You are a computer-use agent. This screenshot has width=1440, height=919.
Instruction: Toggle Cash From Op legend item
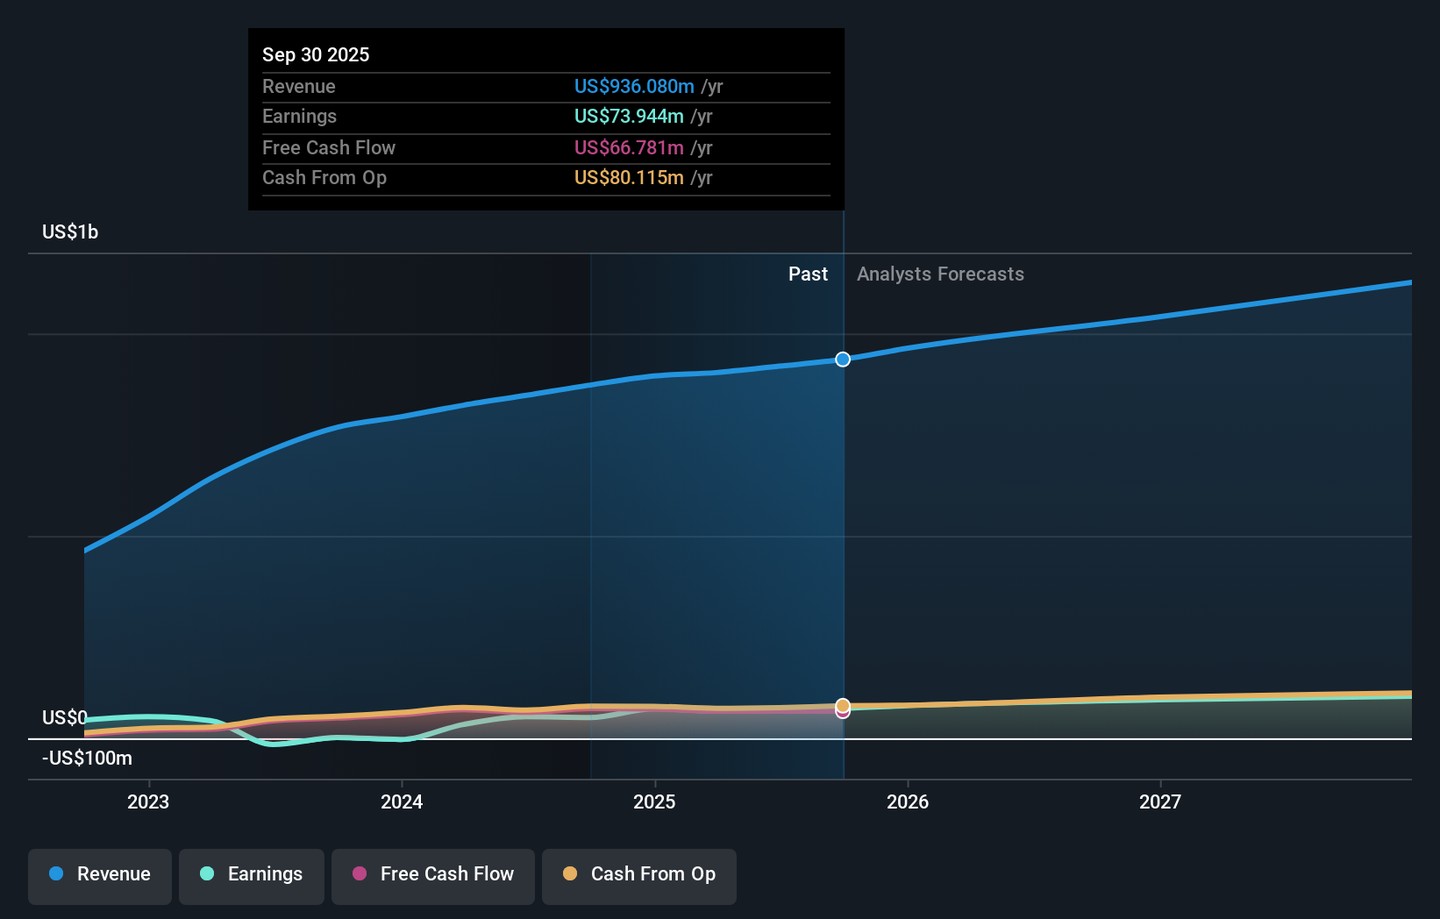[639, 875]
